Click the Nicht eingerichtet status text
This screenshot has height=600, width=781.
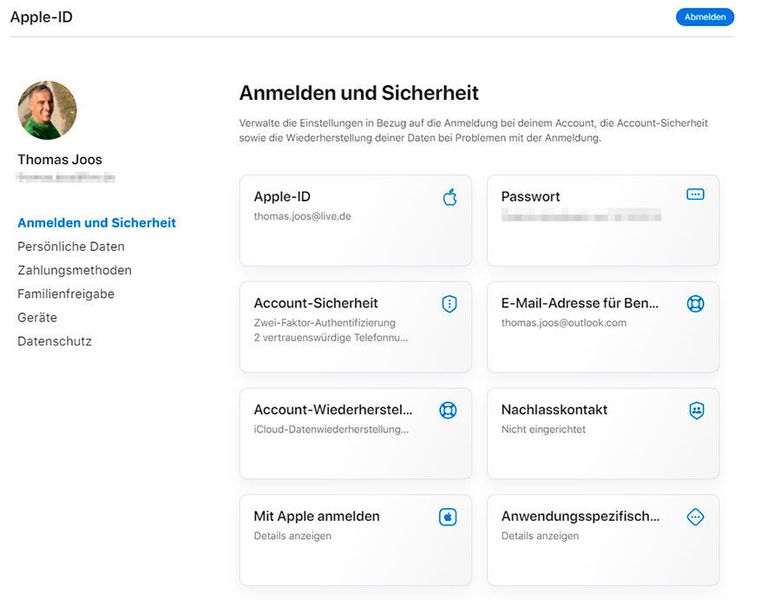click(543, 430)
